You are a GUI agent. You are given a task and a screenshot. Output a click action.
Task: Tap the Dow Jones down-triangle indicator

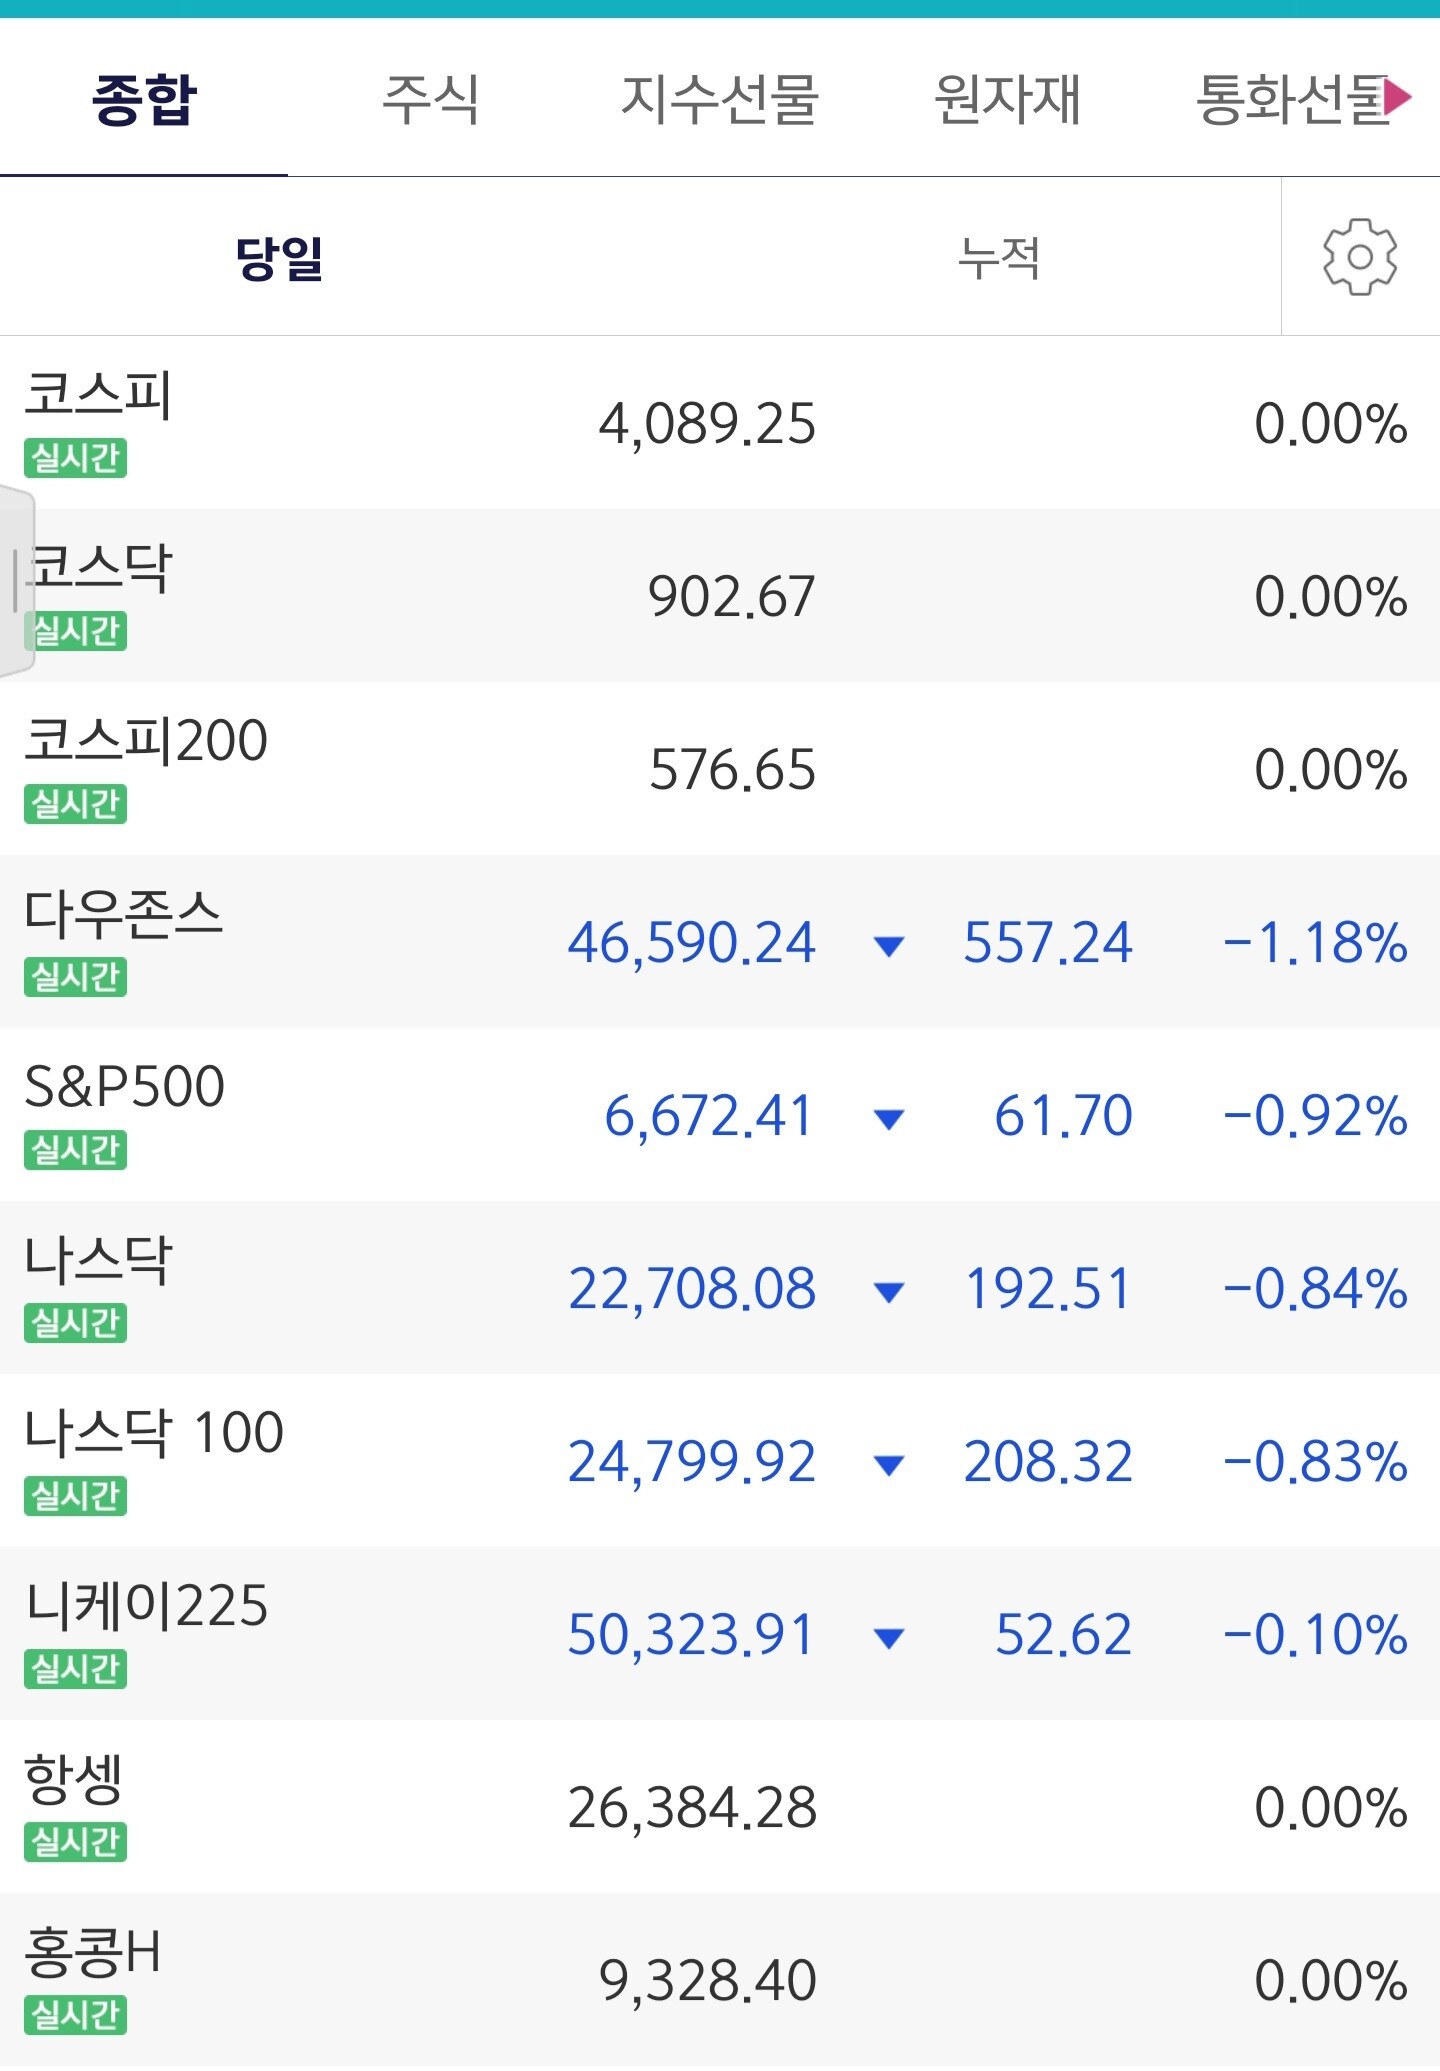point(888,945)
